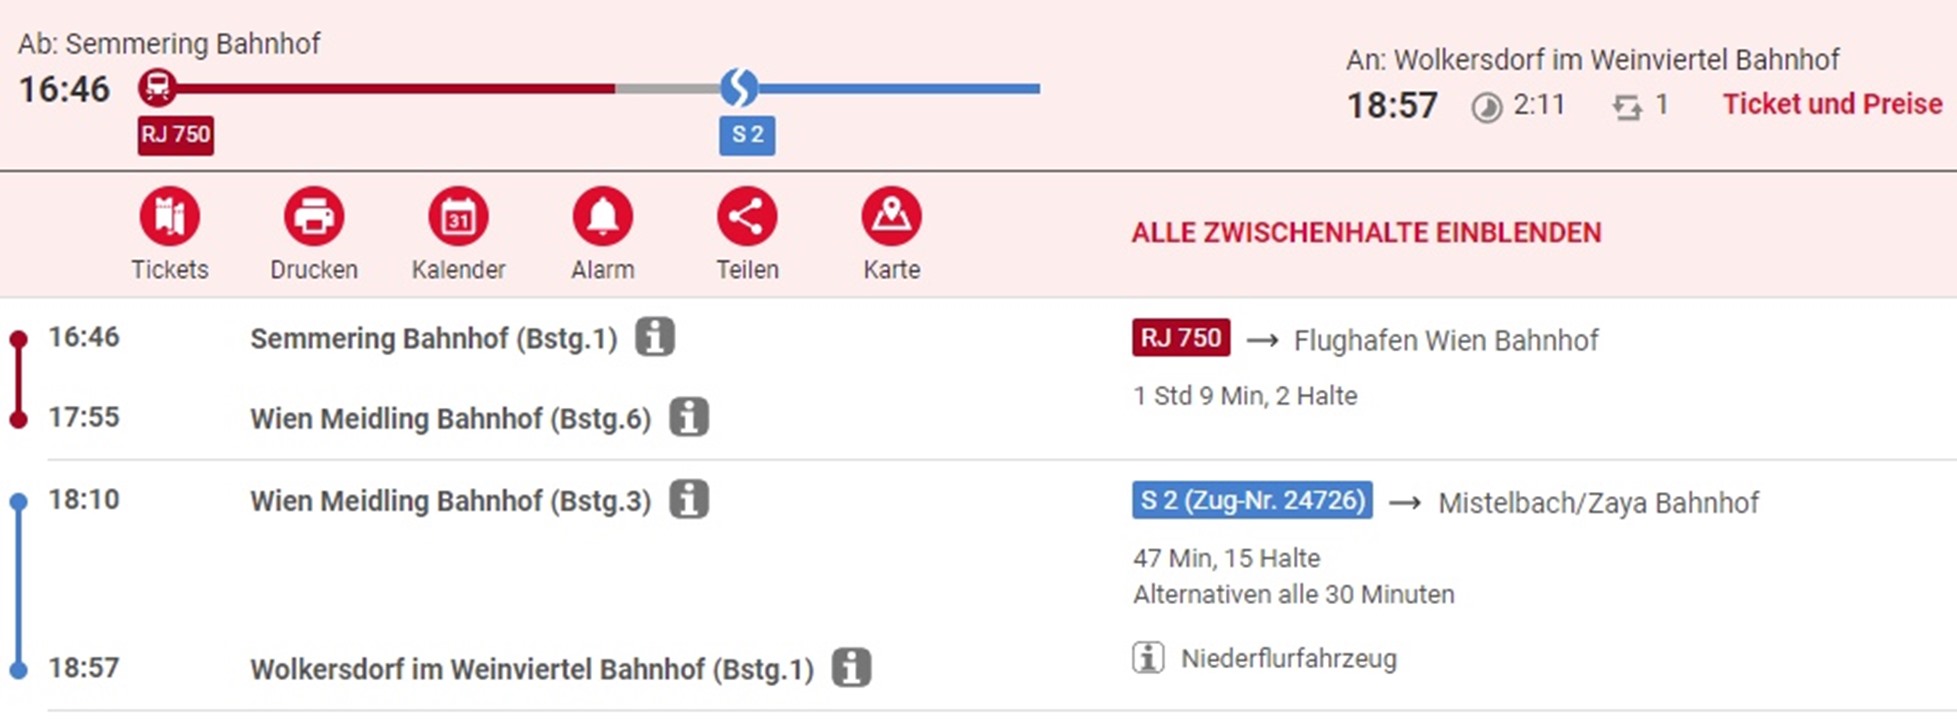
Task: Open info icon next to Wien Meidling (Bstg.6)
Action: [688, 417]
